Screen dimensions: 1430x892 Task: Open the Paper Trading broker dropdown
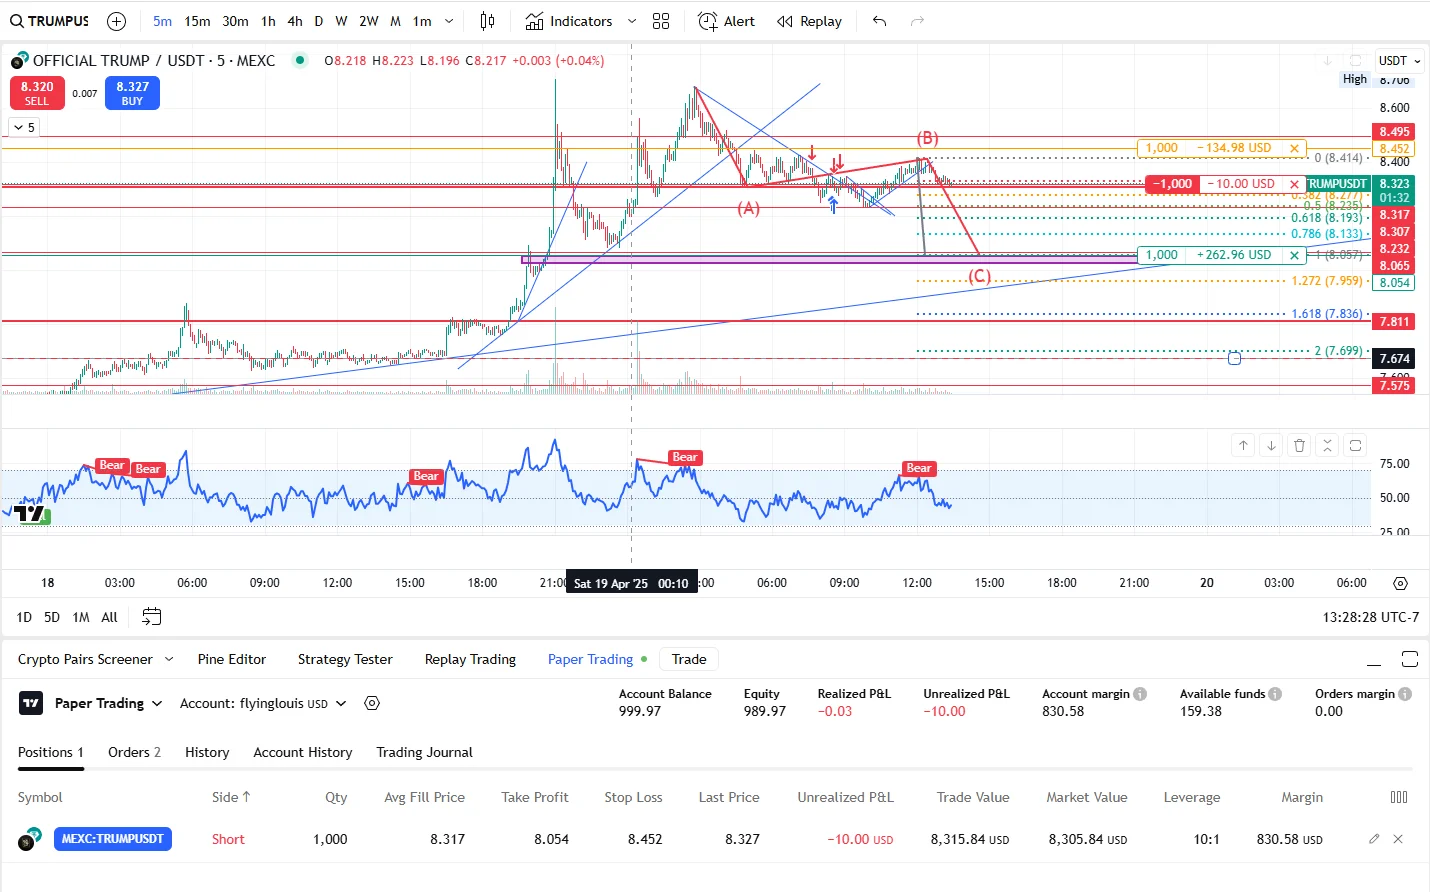(x=108, y=703)
